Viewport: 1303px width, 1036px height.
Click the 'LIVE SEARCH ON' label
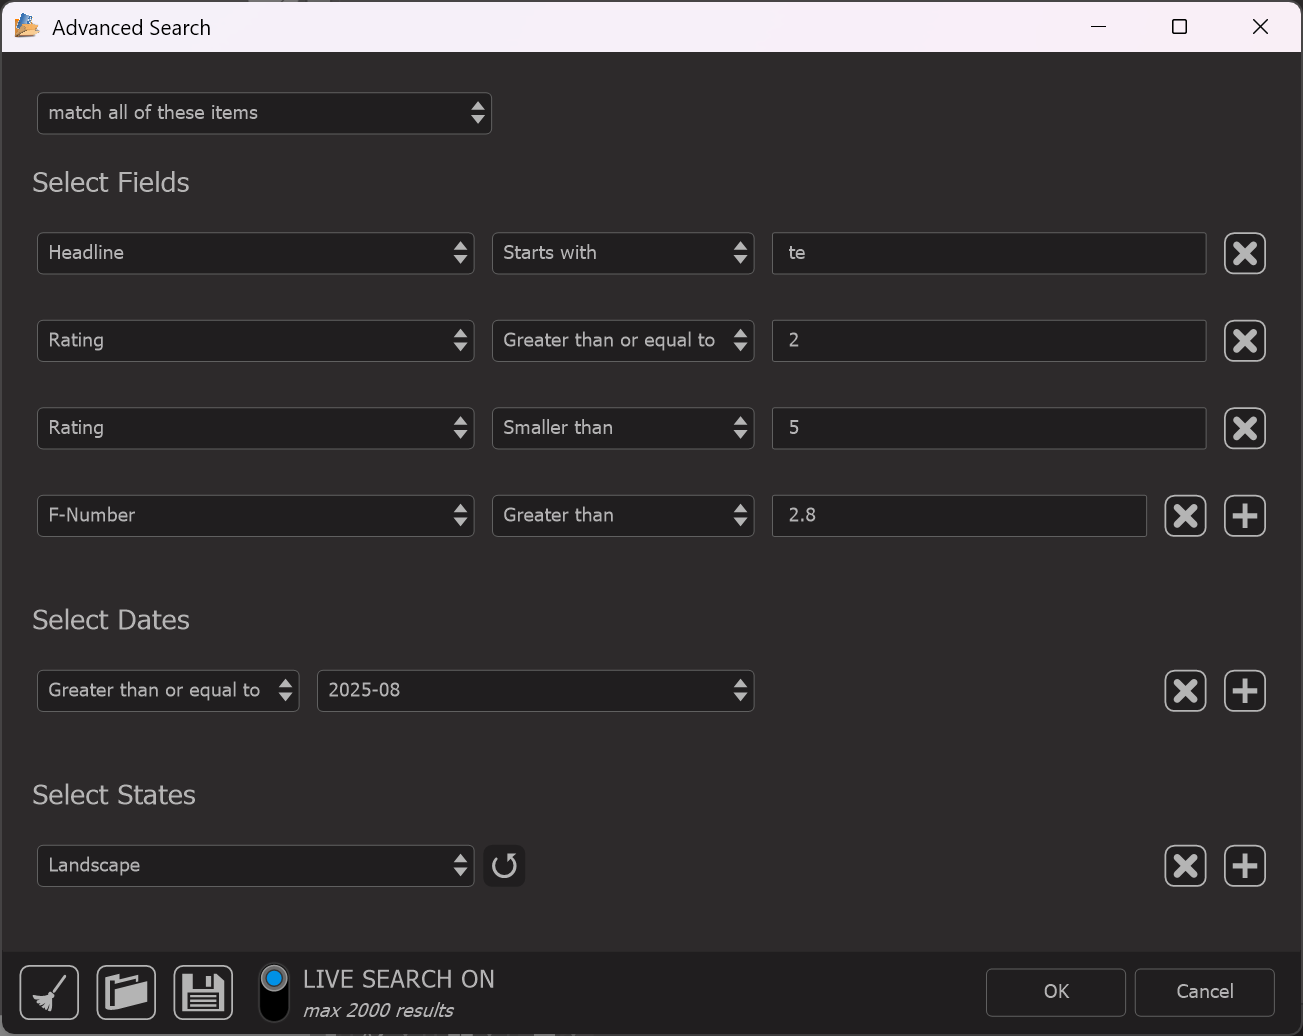pyautogui.click(x=399, y=979)
